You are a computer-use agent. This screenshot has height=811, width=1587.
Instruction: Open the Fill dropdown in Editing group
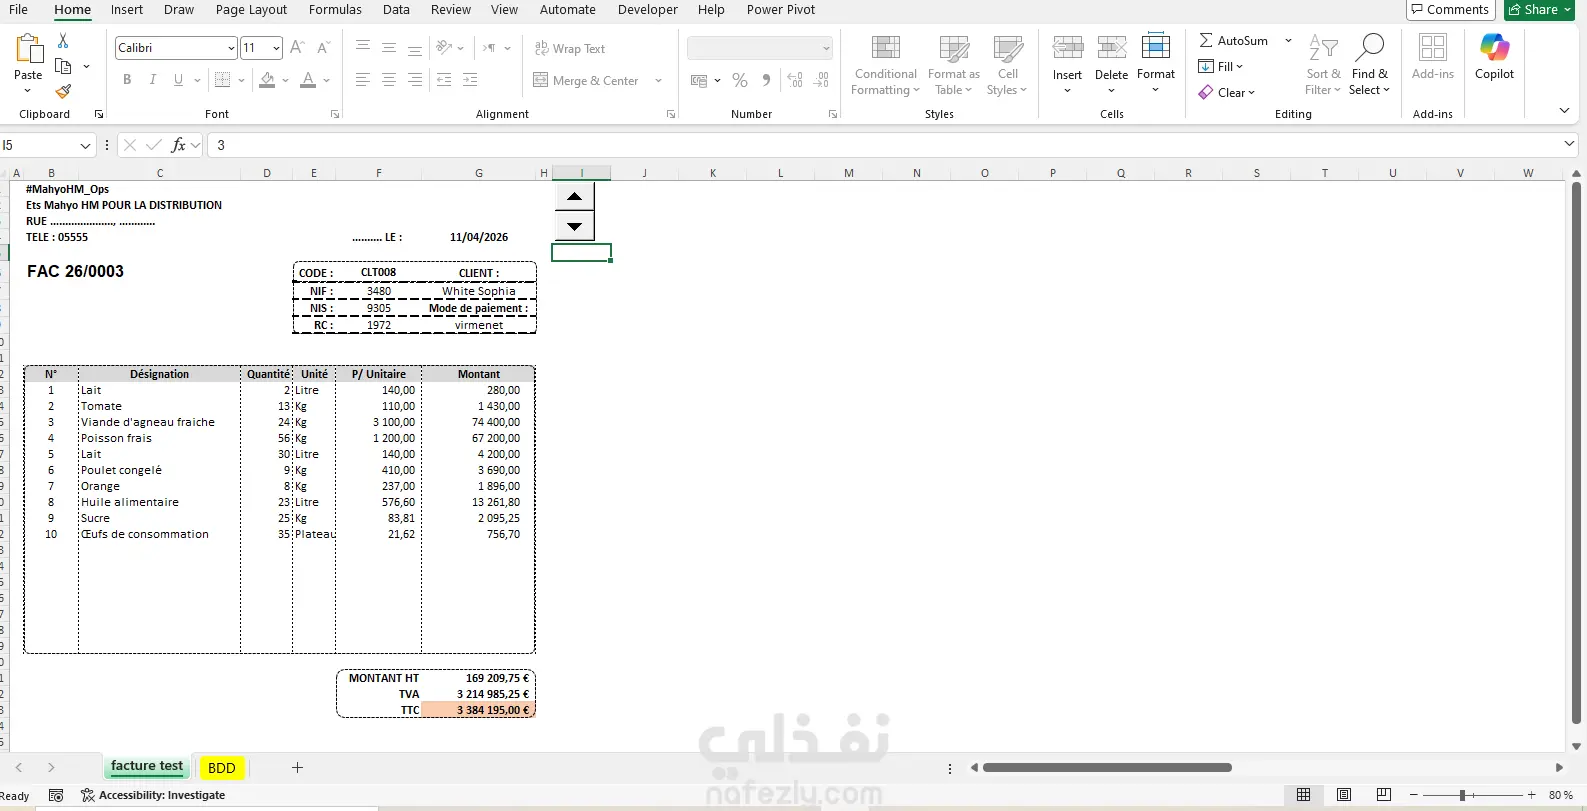point(1221,66)
